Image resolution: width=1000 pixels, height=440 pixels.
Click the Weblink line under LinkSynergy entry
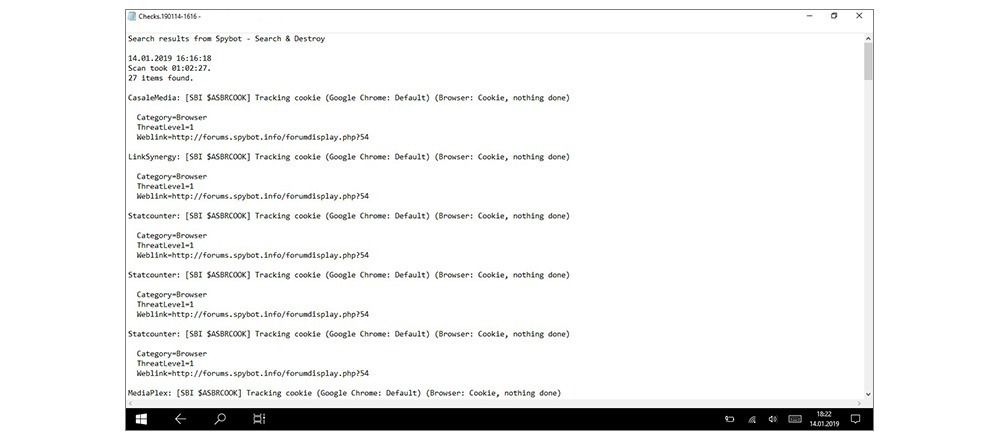click(x=253, y=196)
